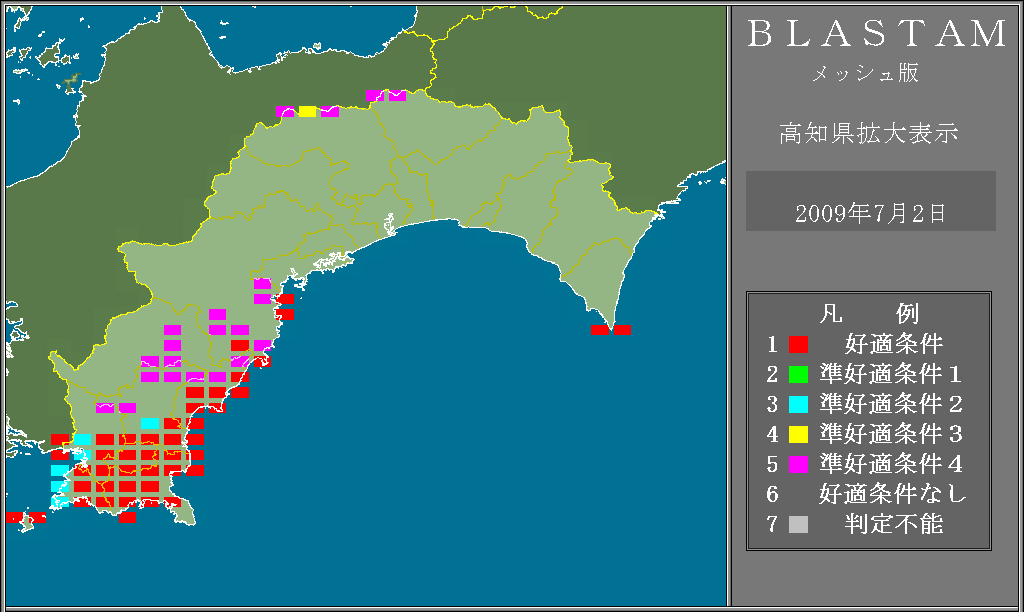The height and width of the screenshot is (612, 1024).
Task: Click the BLASTAM title text
Action: (877, 34)
